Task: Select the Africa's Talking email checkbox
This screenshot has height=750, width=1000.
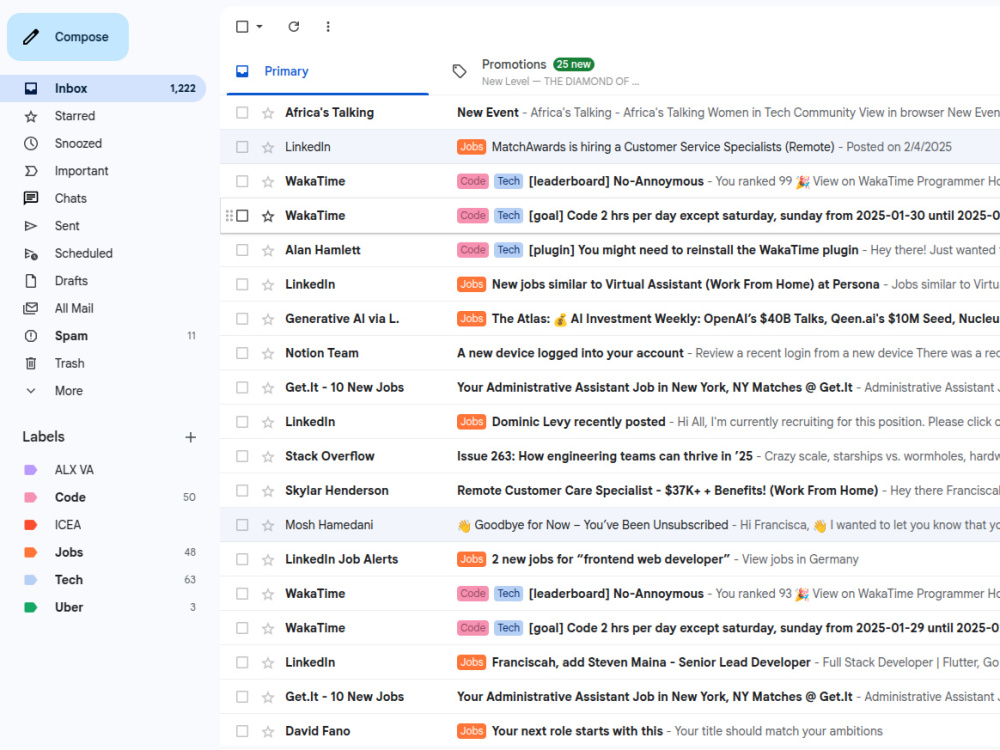Action: click(242, 113)
